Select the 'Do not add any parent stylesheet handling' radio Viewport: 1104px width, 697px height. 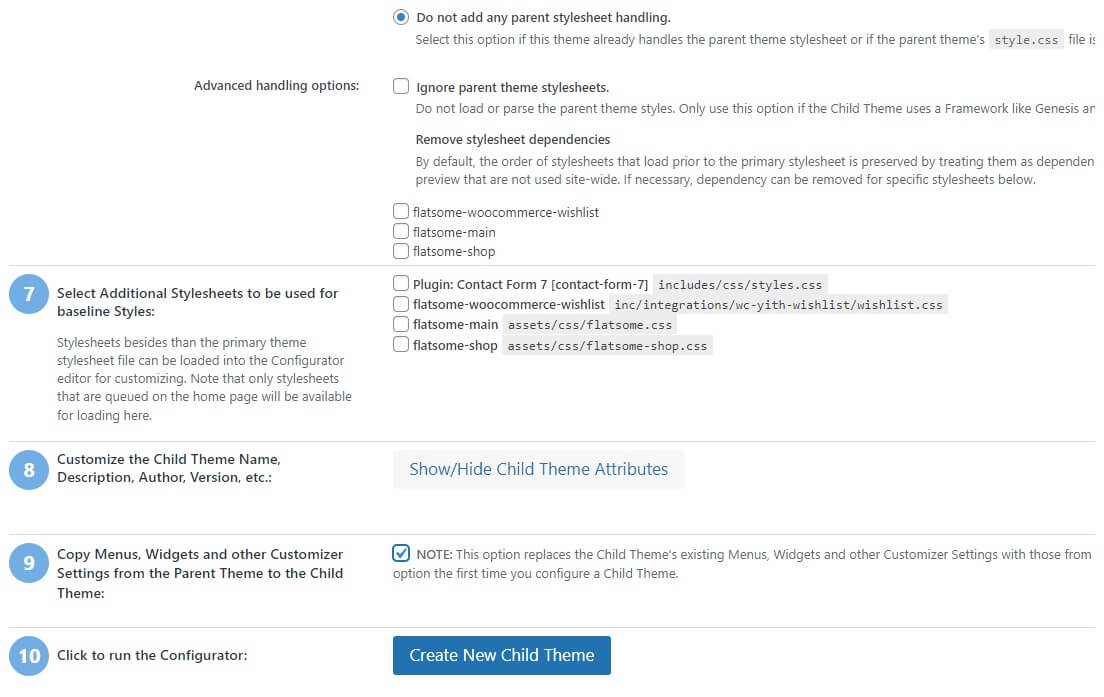point(400,17)
